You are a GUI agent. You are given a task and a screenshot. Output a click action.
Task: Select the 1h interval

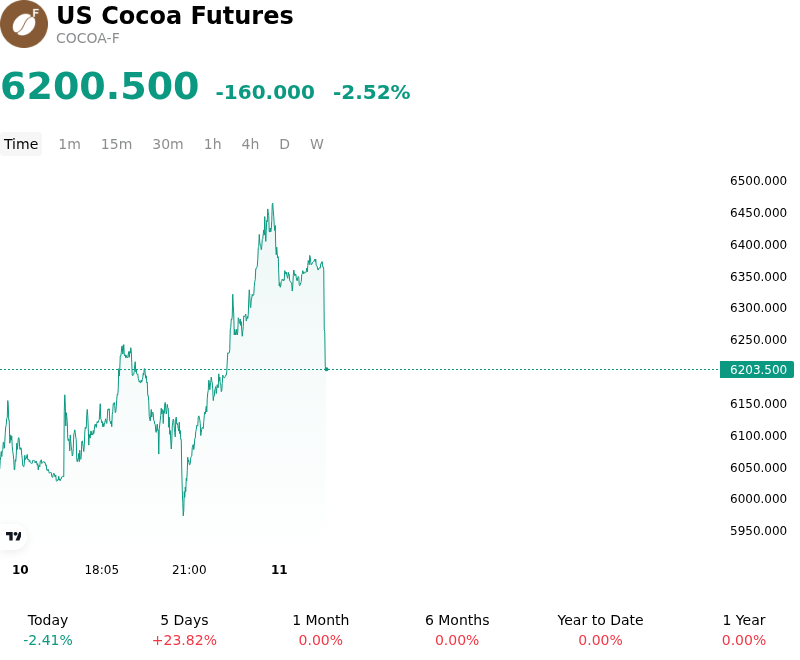click(213, 144)
